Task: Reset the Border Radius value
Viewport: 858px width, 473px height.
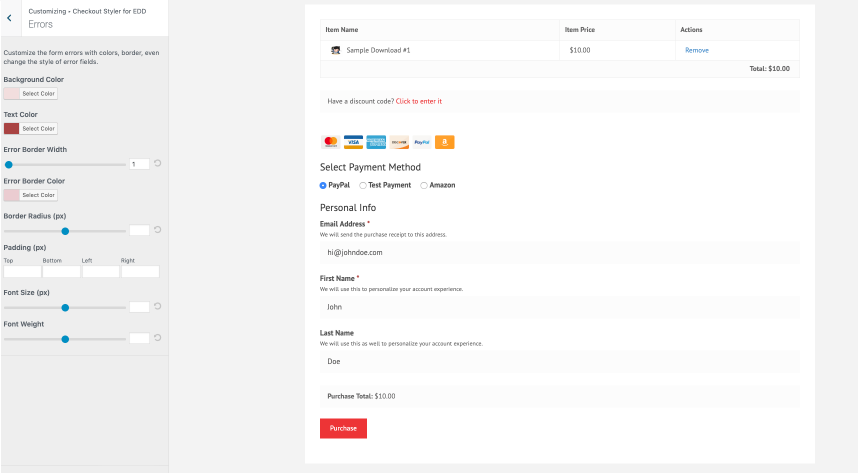Action: 158,229
